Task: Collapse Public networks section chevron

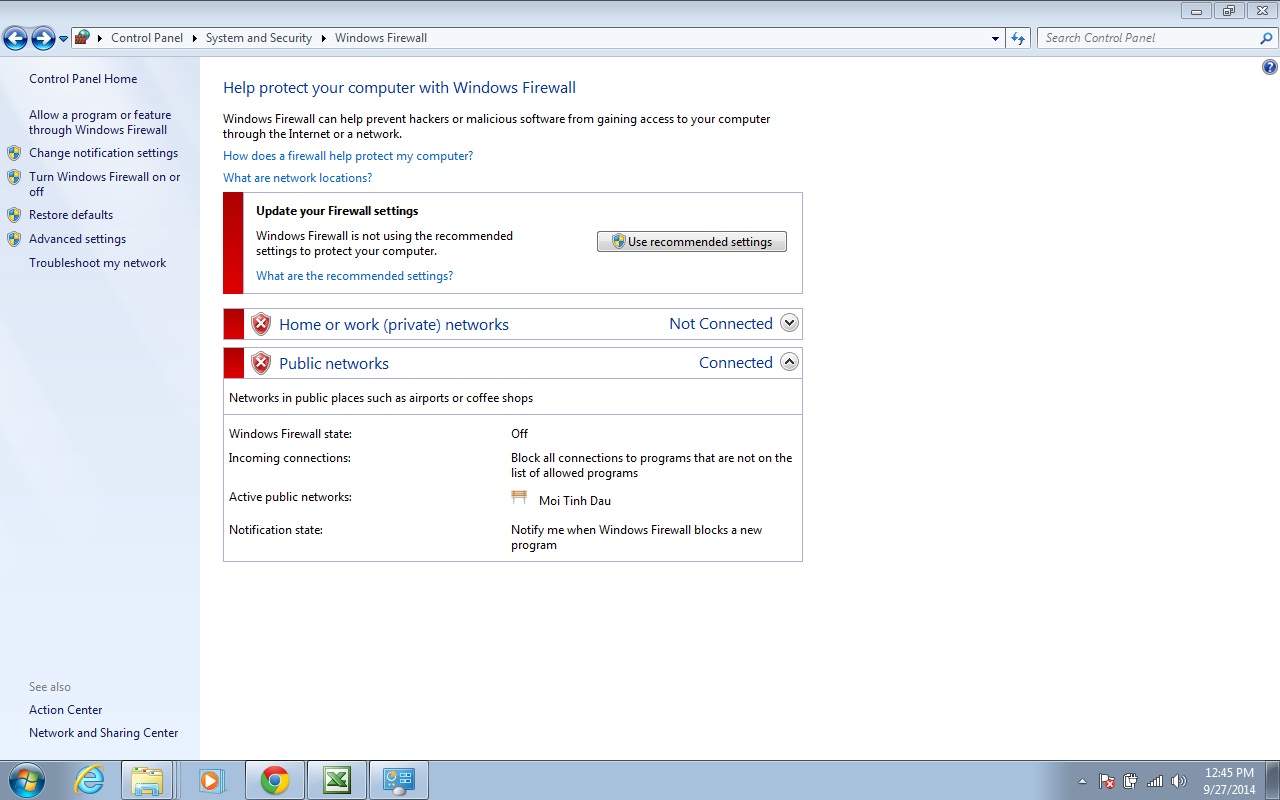Action: [x=789, y=362]
